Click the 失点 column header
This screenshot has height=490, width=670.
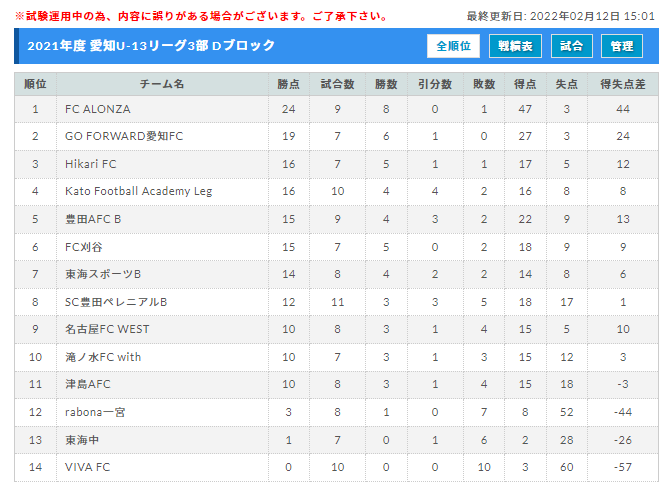click(x=567, y=84)
